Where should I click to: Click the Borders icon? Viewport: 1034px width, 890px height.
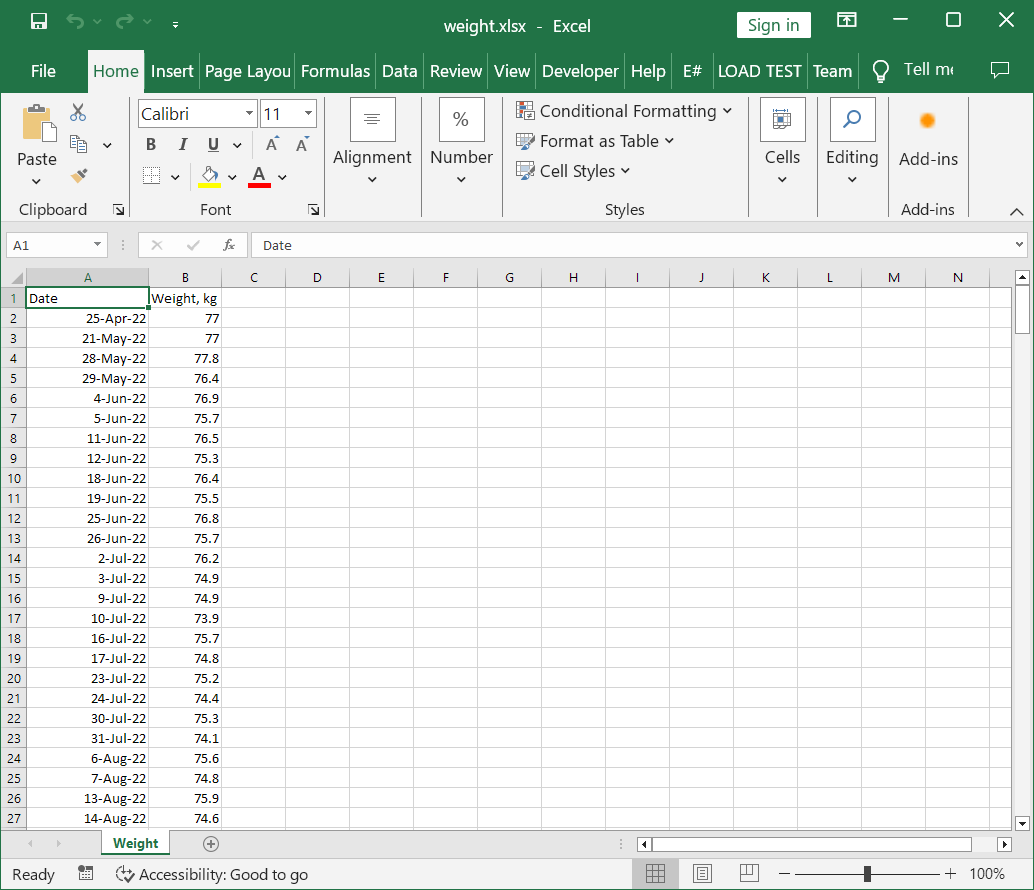tap(152, 176)
